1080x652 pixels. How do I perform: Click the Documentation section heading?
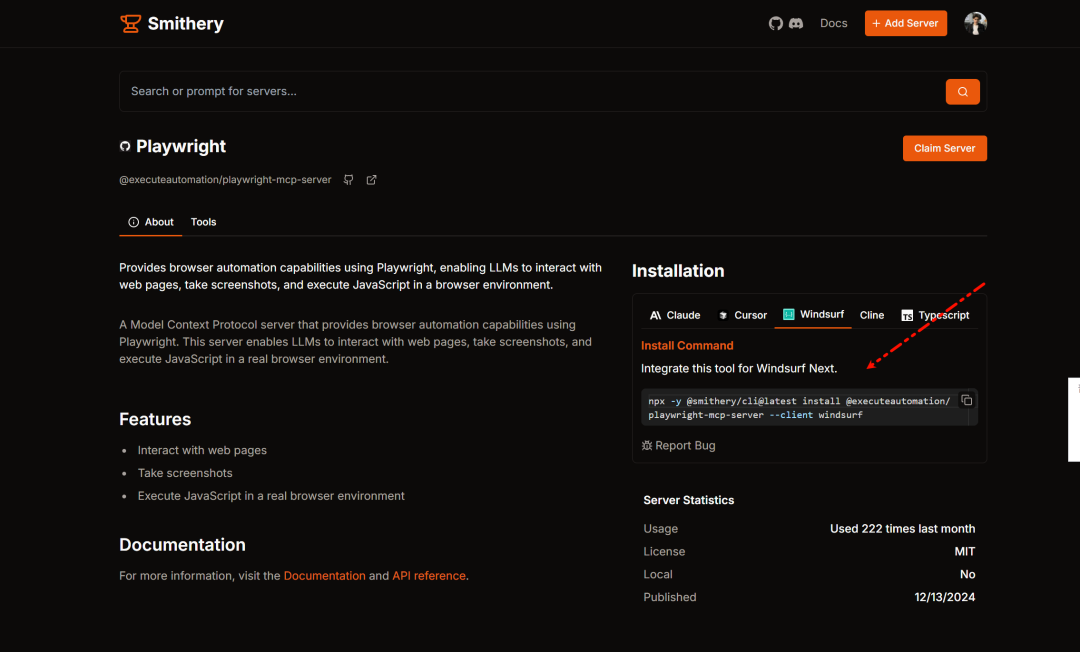coord(183,545)
